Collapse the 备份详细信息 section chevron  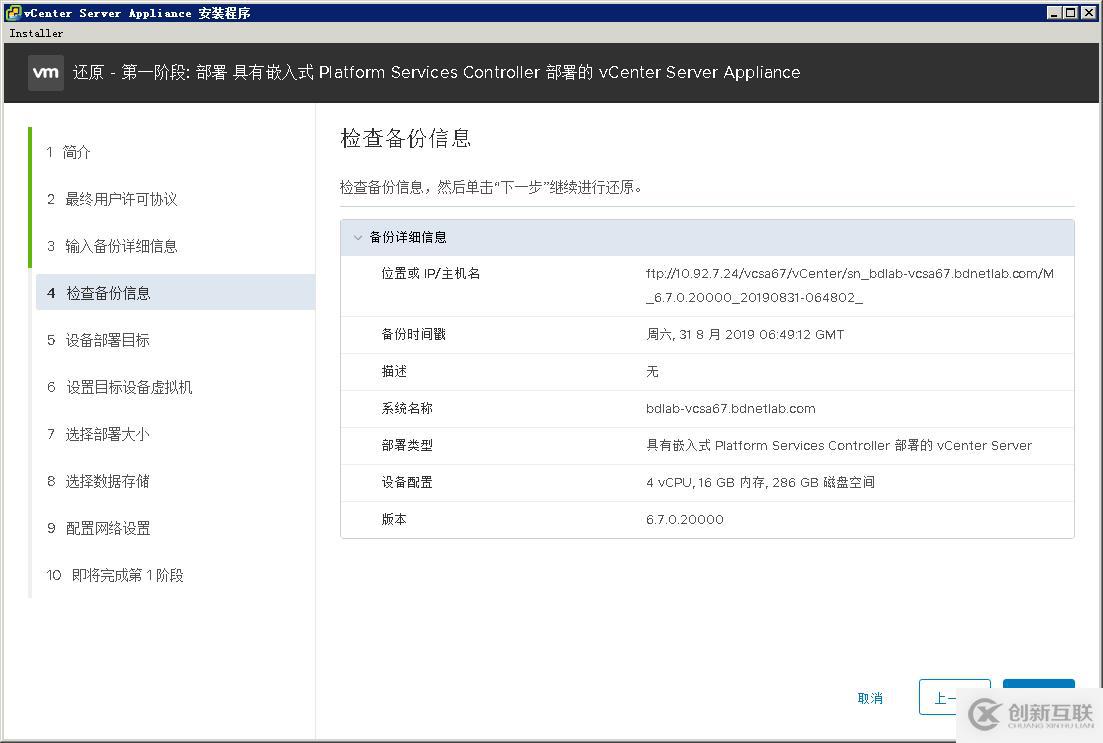pyautogui.click(x=358, y=237)
